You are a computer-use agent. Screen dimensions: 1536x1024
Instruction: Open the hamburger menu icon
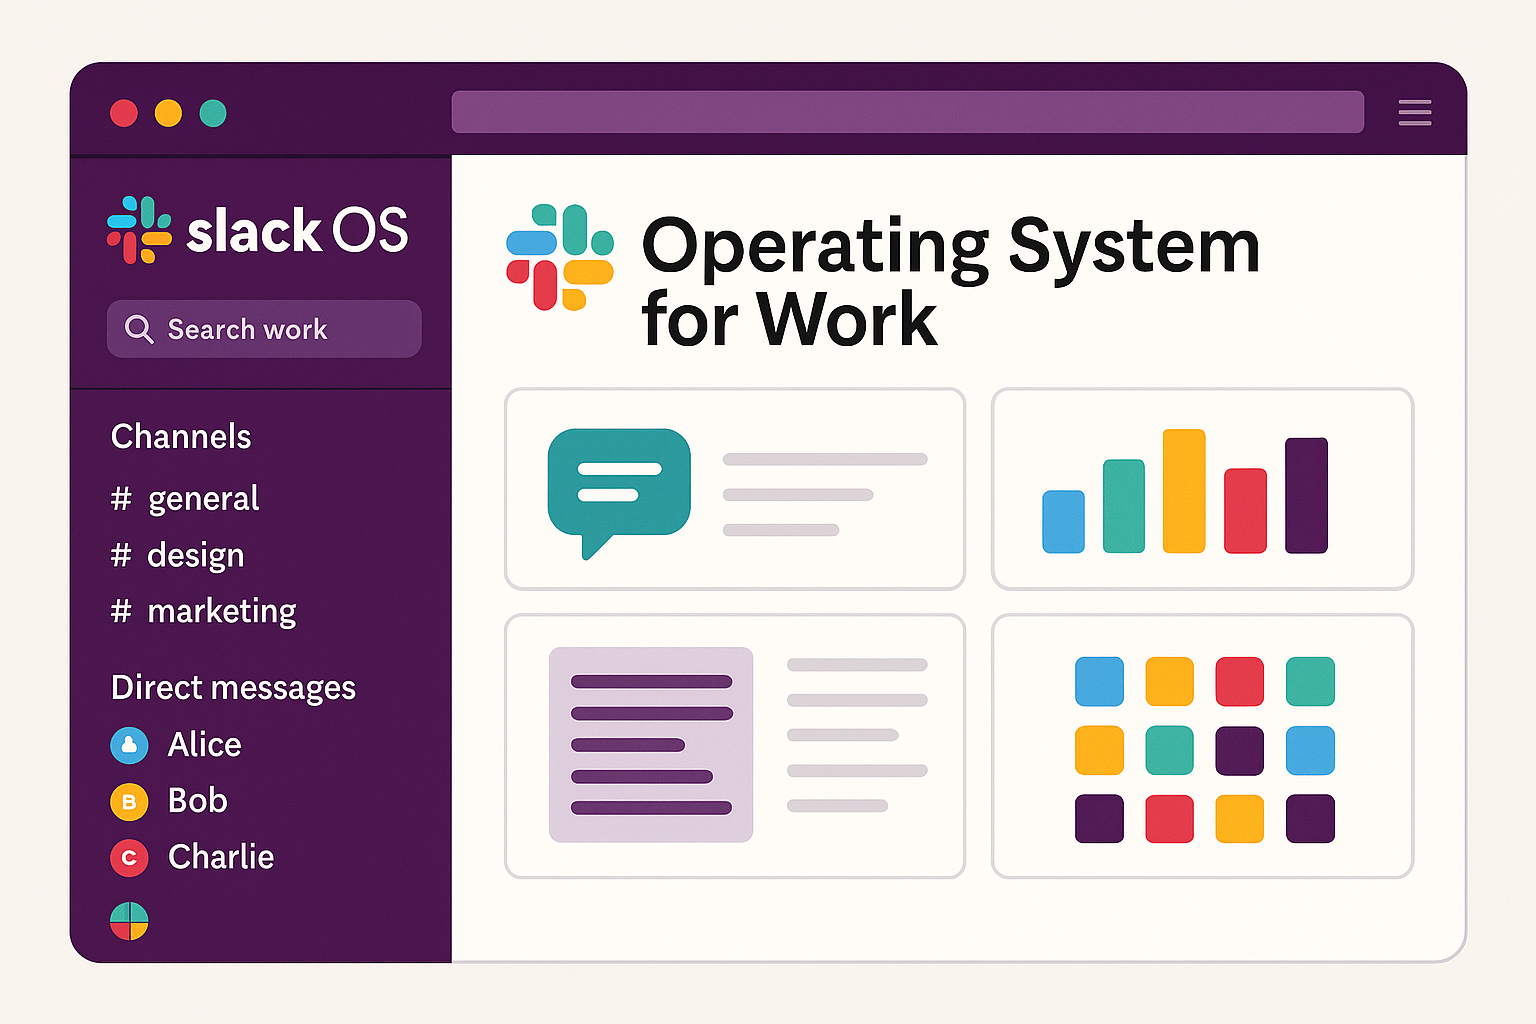pos(1414,113)
